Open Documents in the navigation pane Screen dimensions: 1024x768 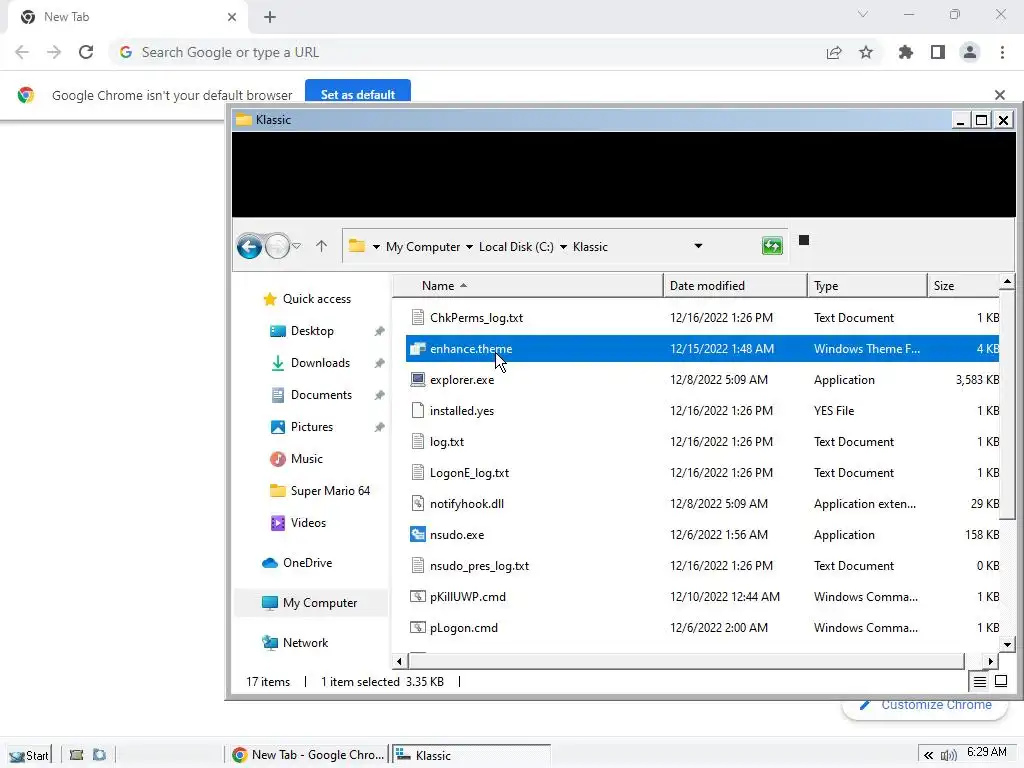321,395
